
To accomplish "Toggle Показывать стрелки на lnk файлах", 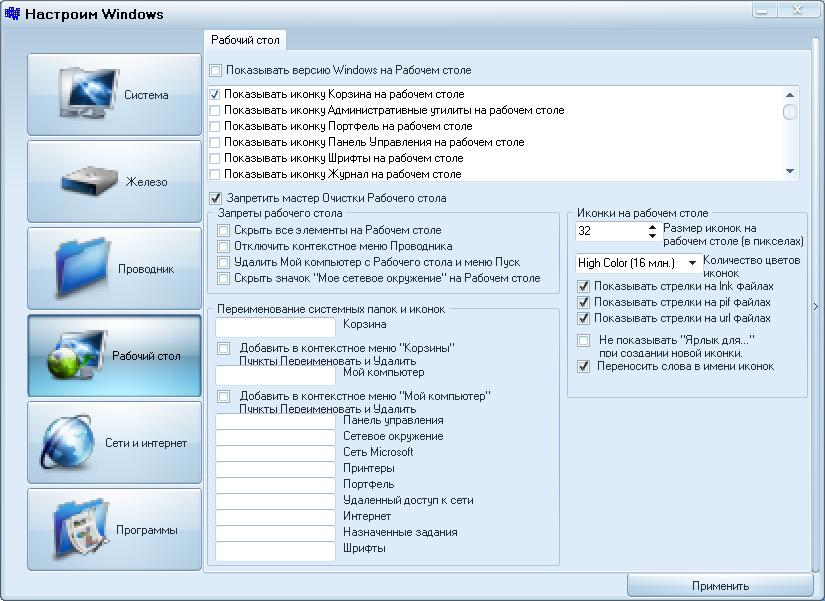I will pos(583,286).
